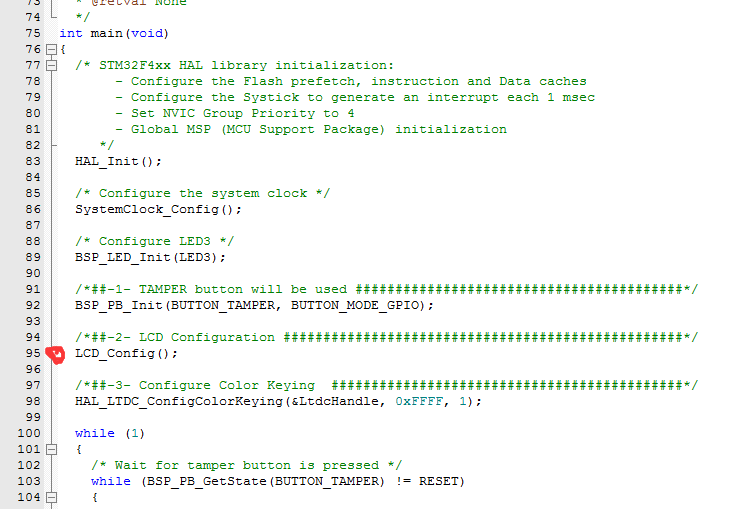The image size is (734, 509).
Task: Collapse the main function fold at line 76
Action: coord(51,49)
